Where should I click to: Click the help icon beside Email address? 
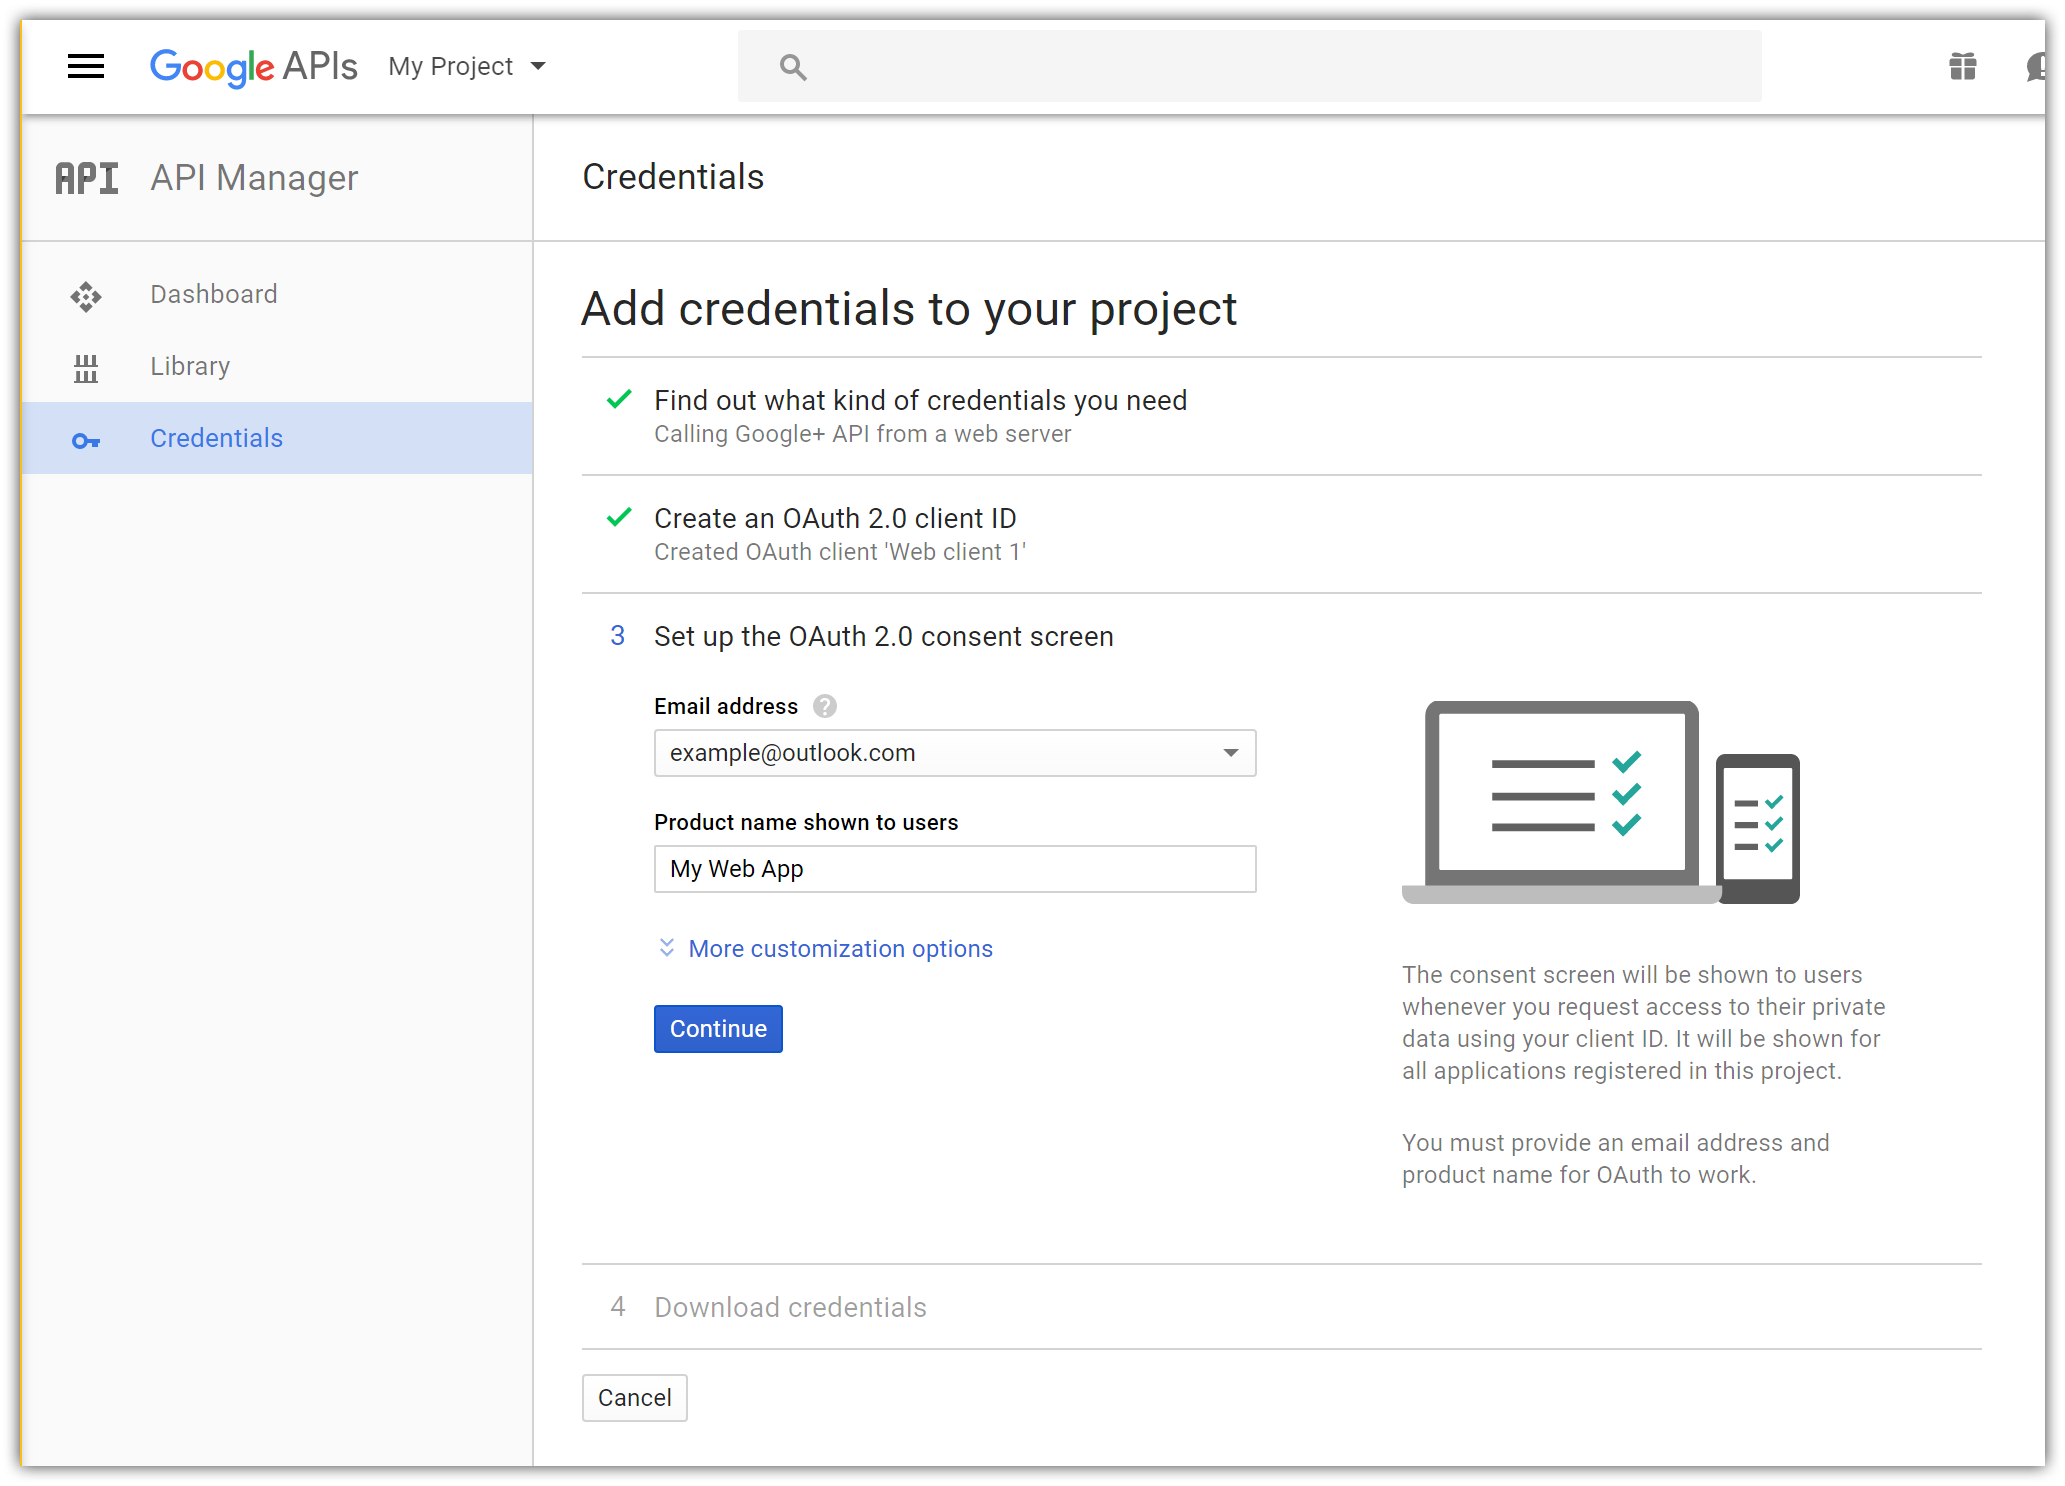point(825,707)
